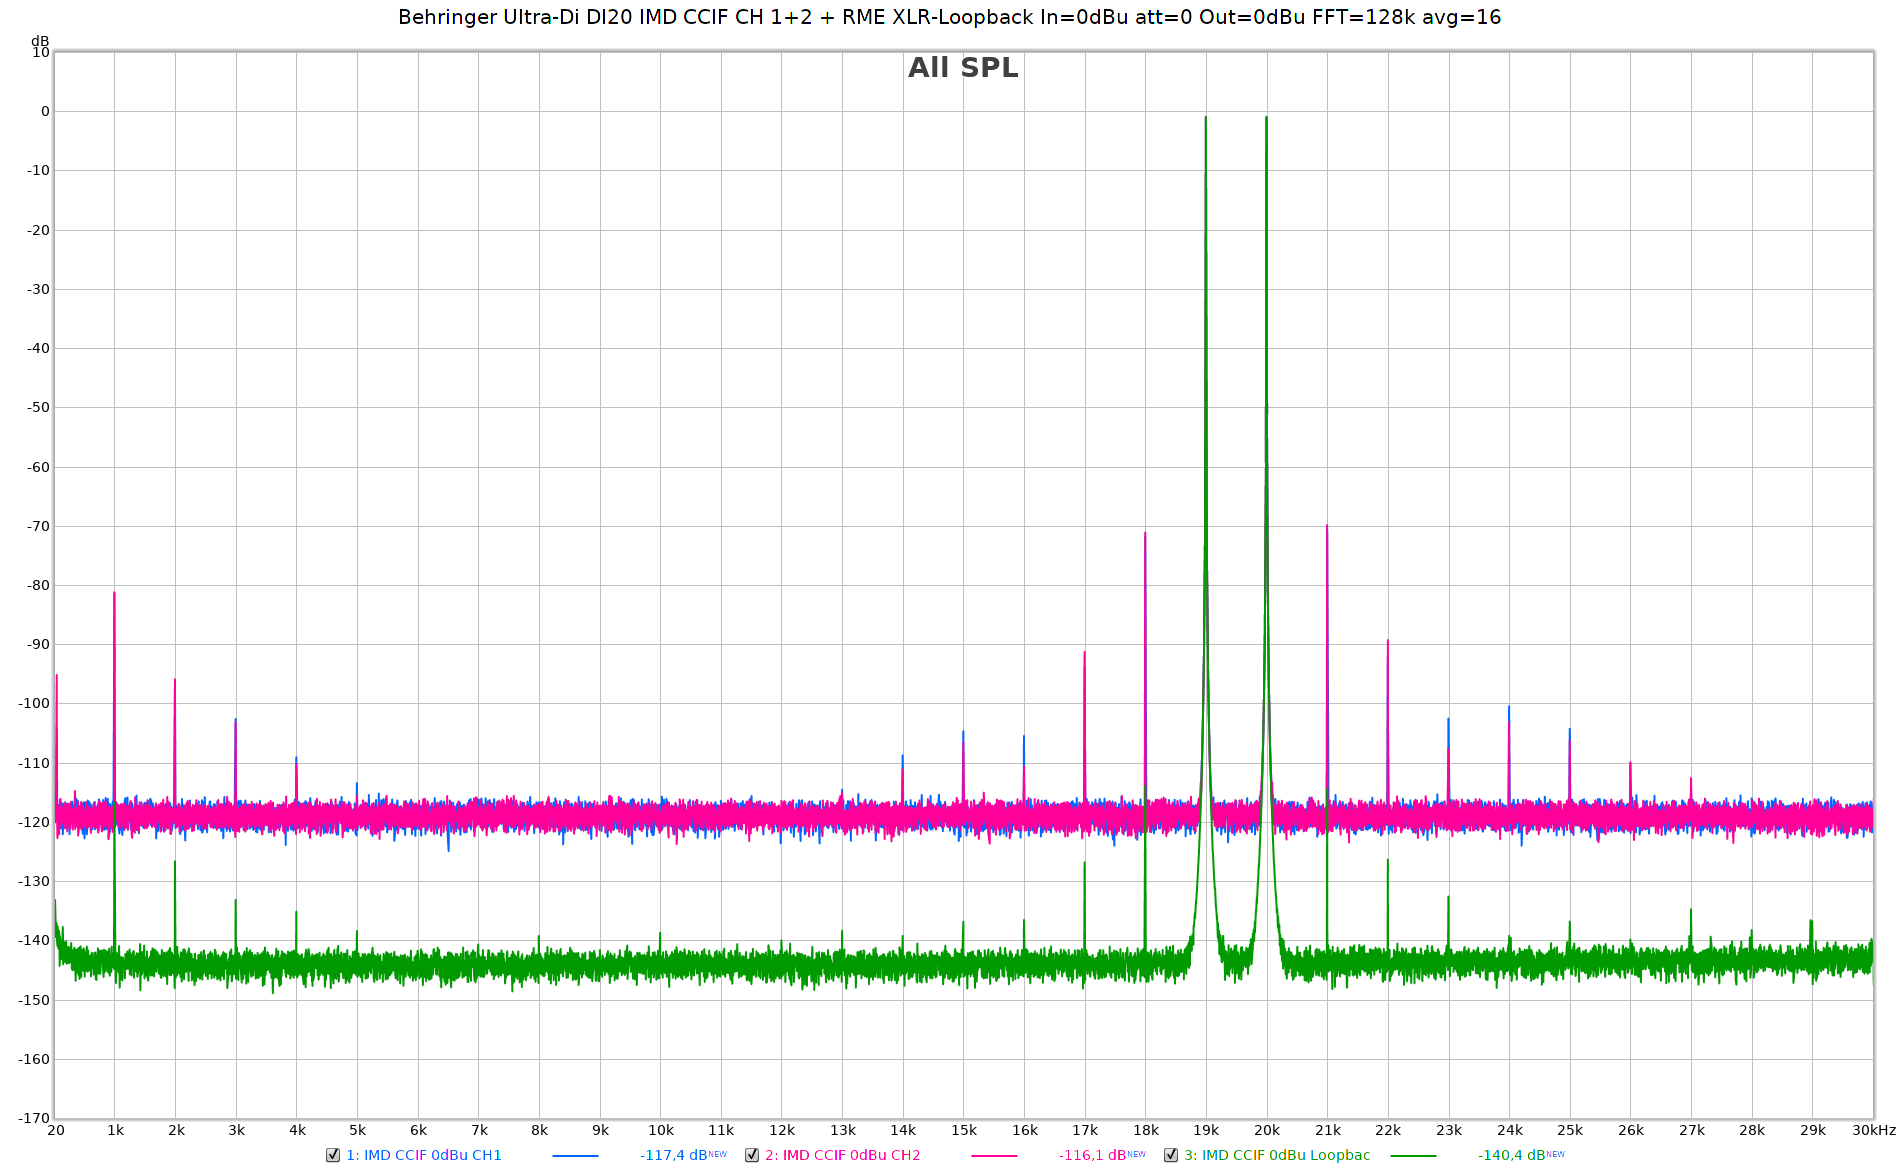Viewport: 1900px width, 1171px height.
Task: Click the dB unit label on vertical axis
Action: 40,41
